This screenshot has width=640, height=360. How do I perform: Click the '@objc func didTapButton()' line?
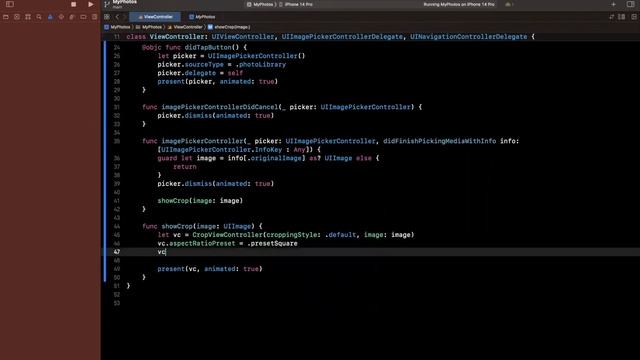click(194, 47)
